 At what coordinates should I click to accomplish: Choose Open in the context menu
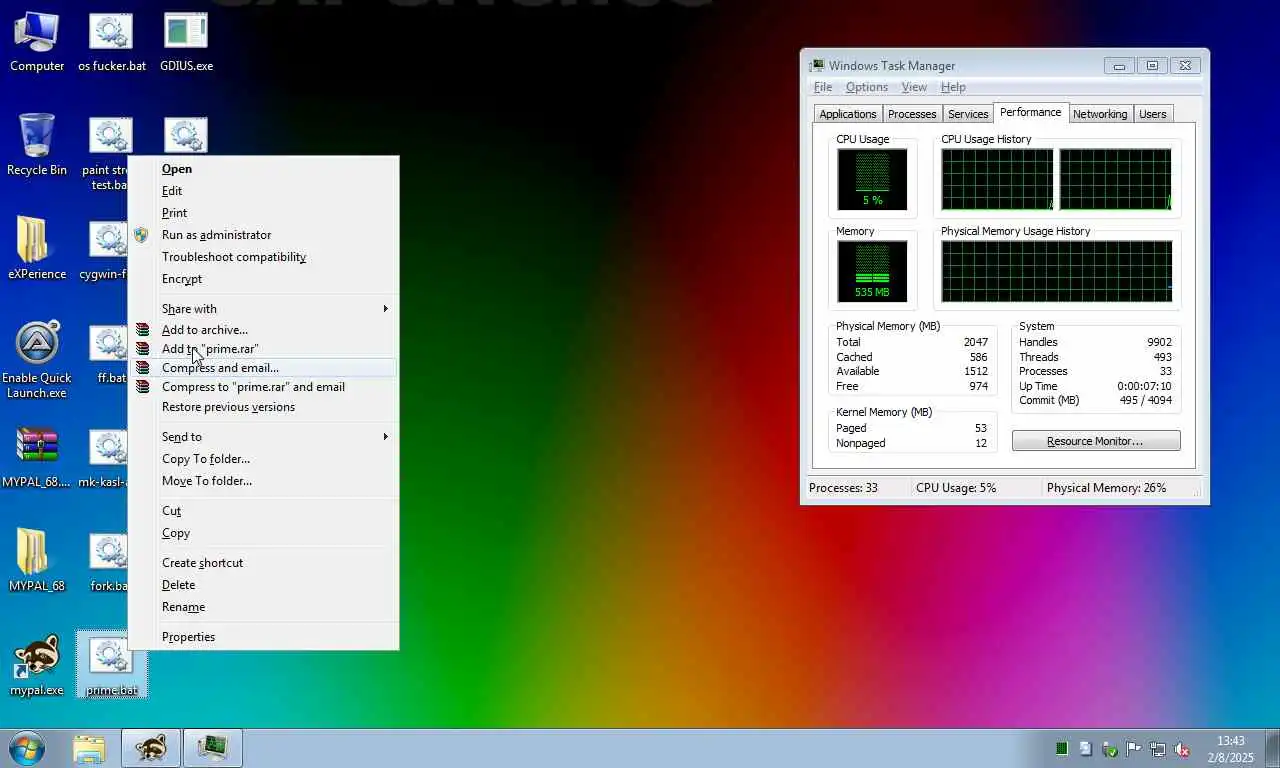tap(264, 169)
